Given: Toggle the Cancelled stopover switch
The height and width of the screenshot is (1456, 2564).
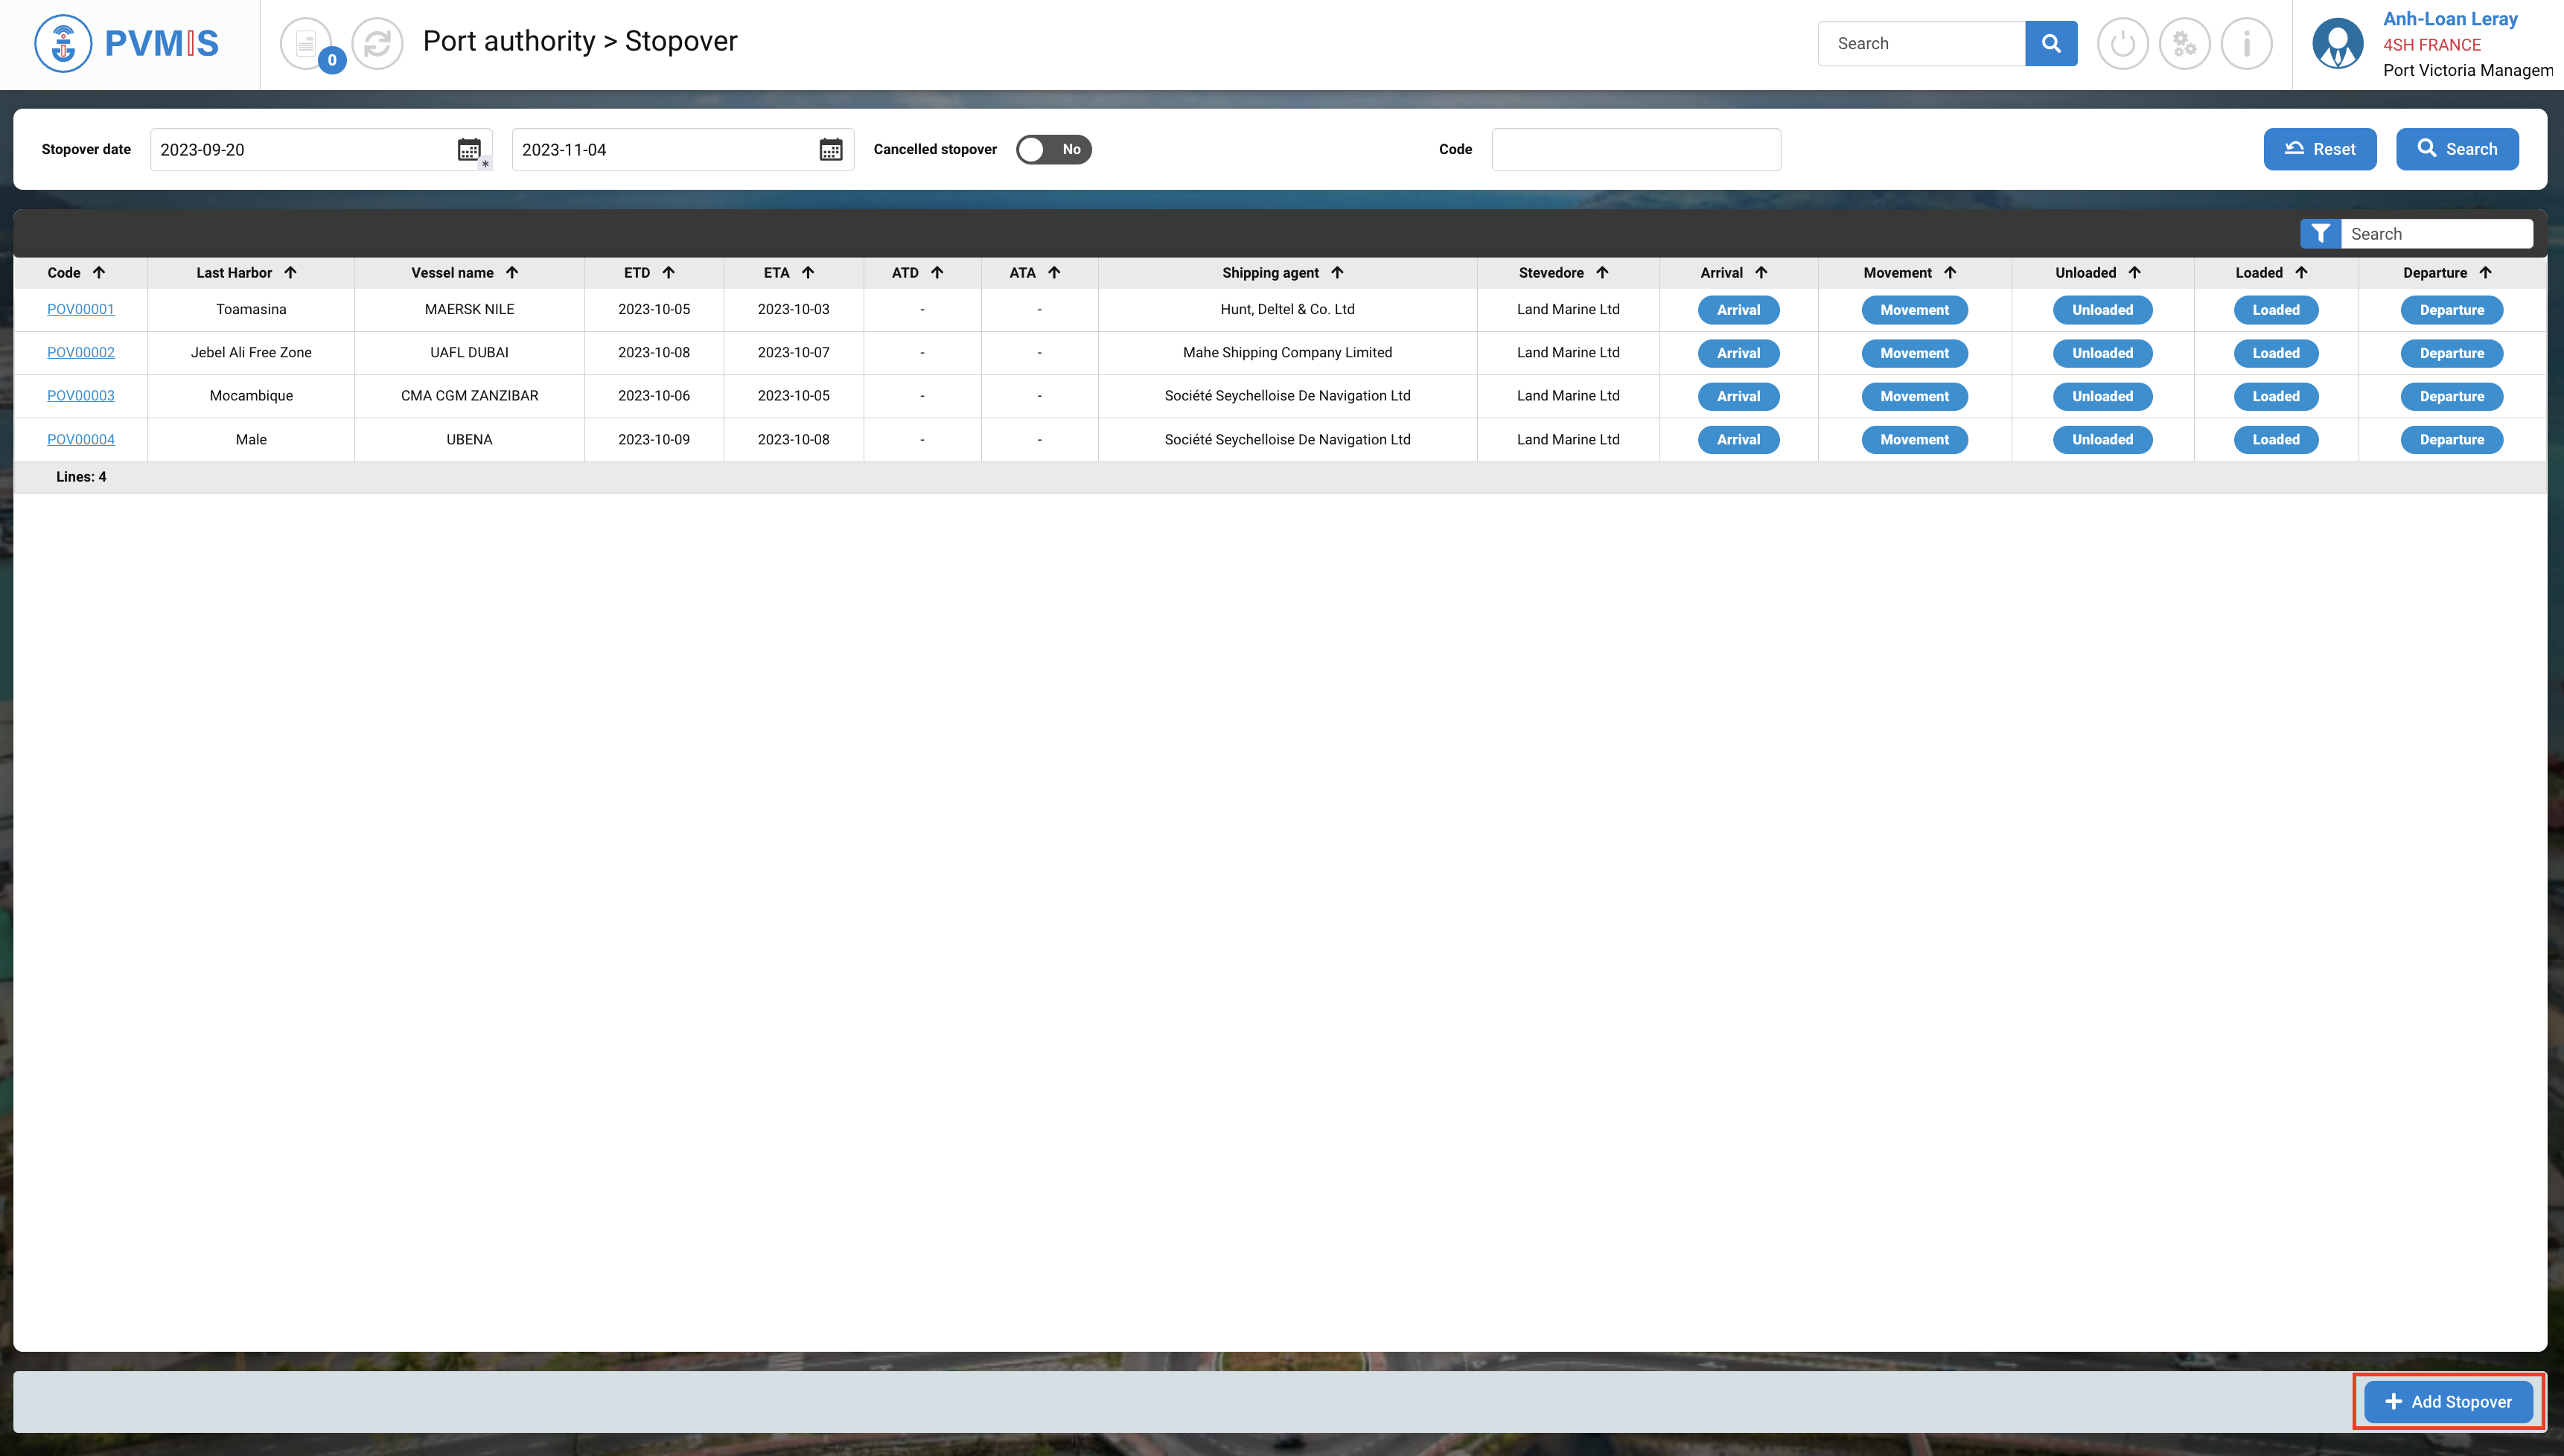Looking at the screenshot, I should (1053, 150).
